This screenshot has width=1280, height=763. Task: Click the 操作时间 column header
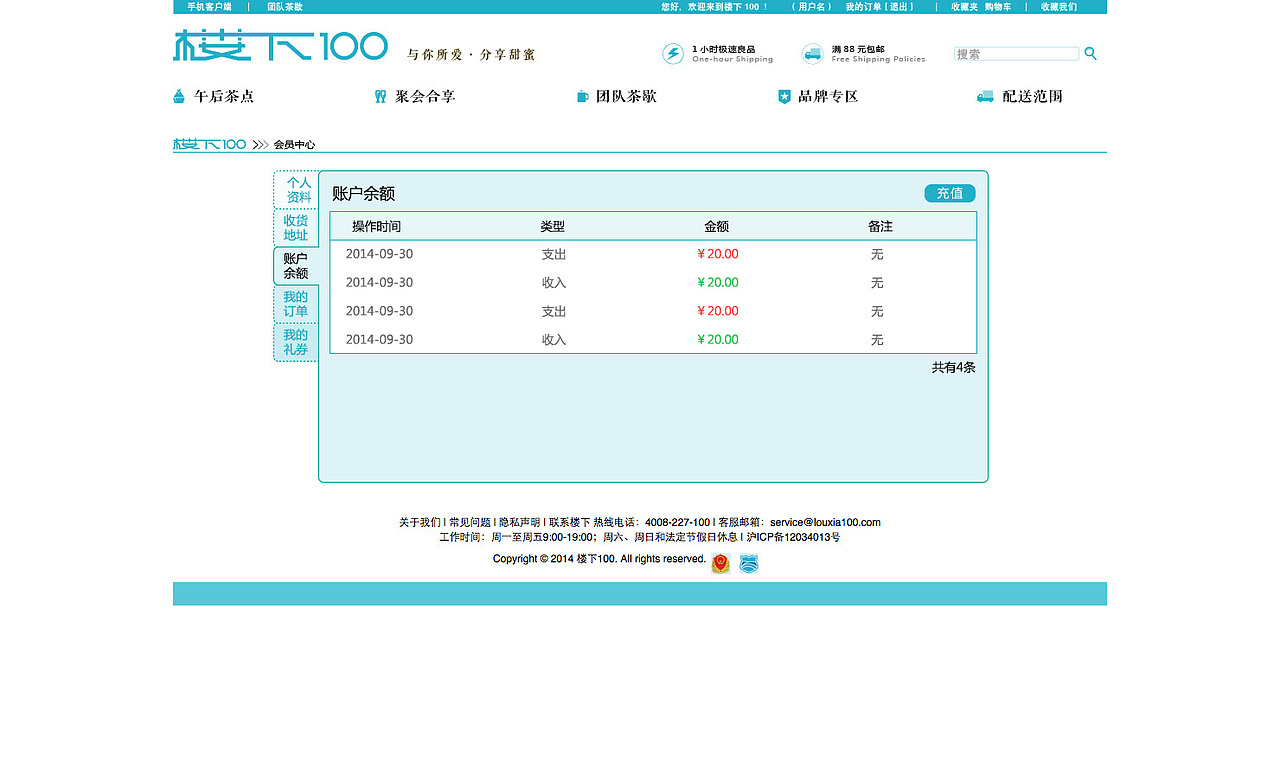click(376, 227)
